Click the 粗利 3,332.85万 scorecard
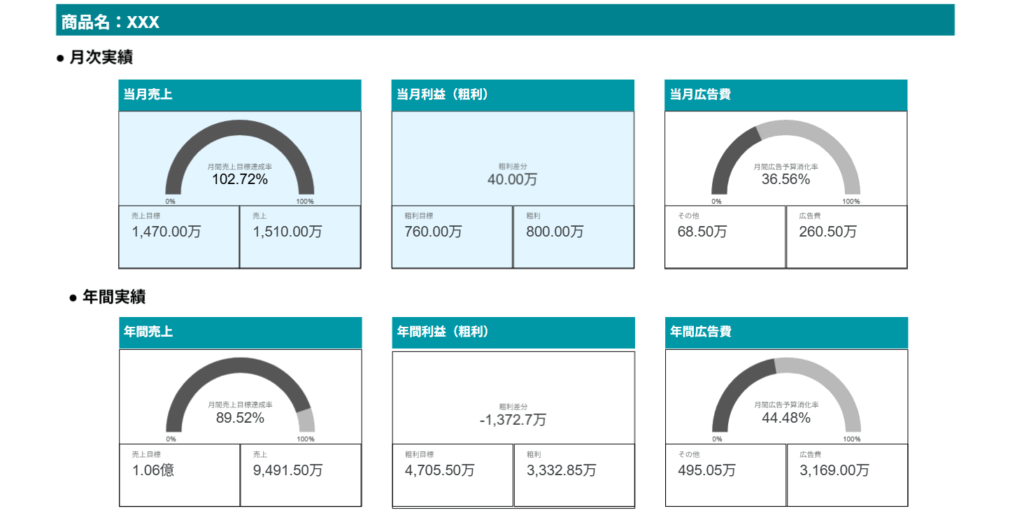The width and height of the screenshot is (1024, 520). 573,475
